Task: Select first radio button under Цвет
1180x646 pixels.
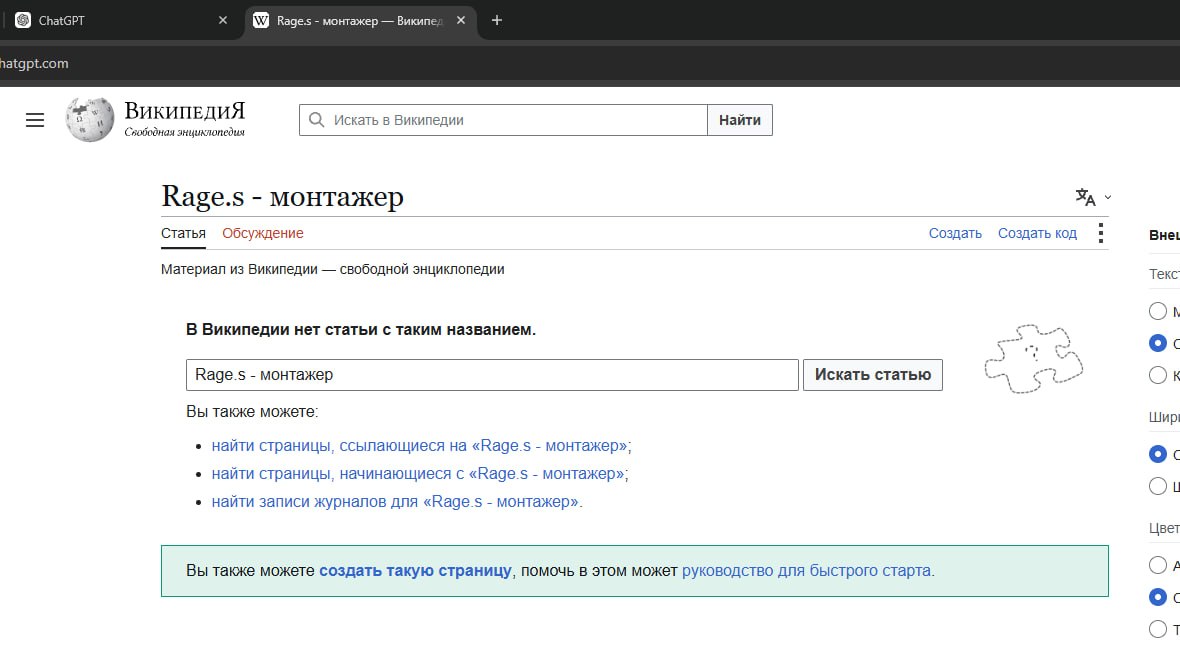Action: pyautogui.click(x=1157, y=565)
